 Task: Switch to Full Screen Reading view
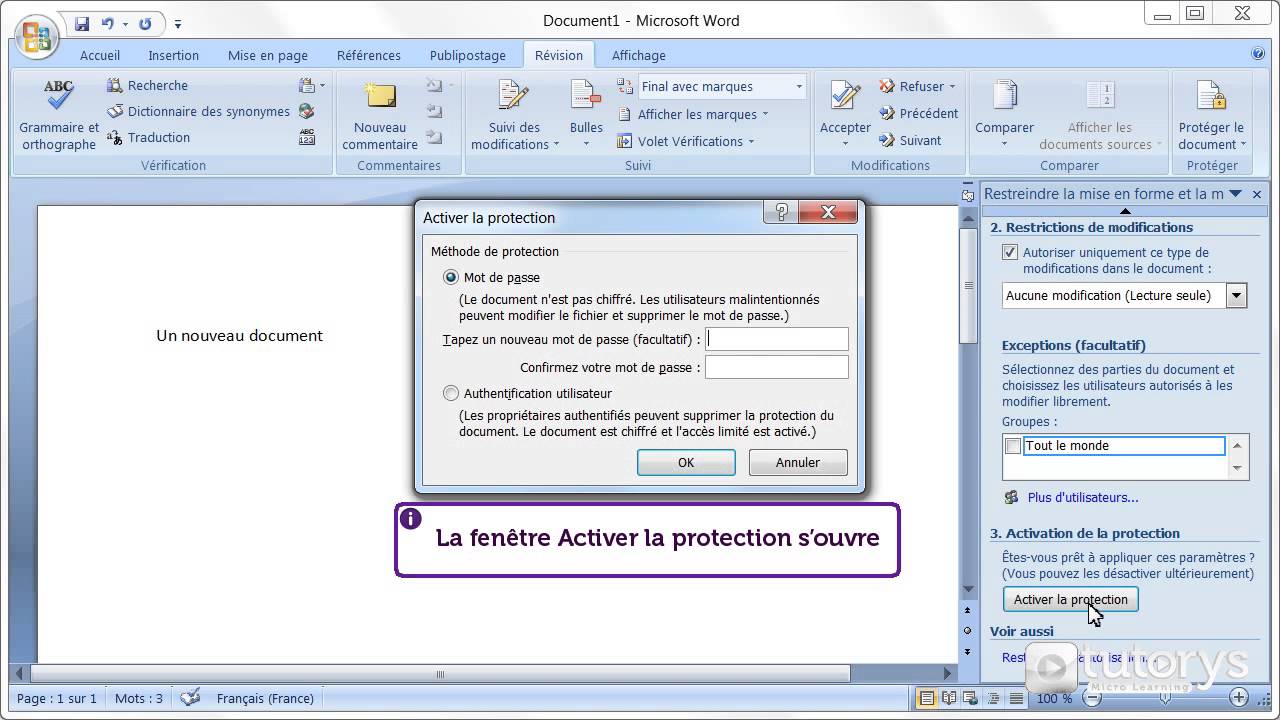(949, 698)
